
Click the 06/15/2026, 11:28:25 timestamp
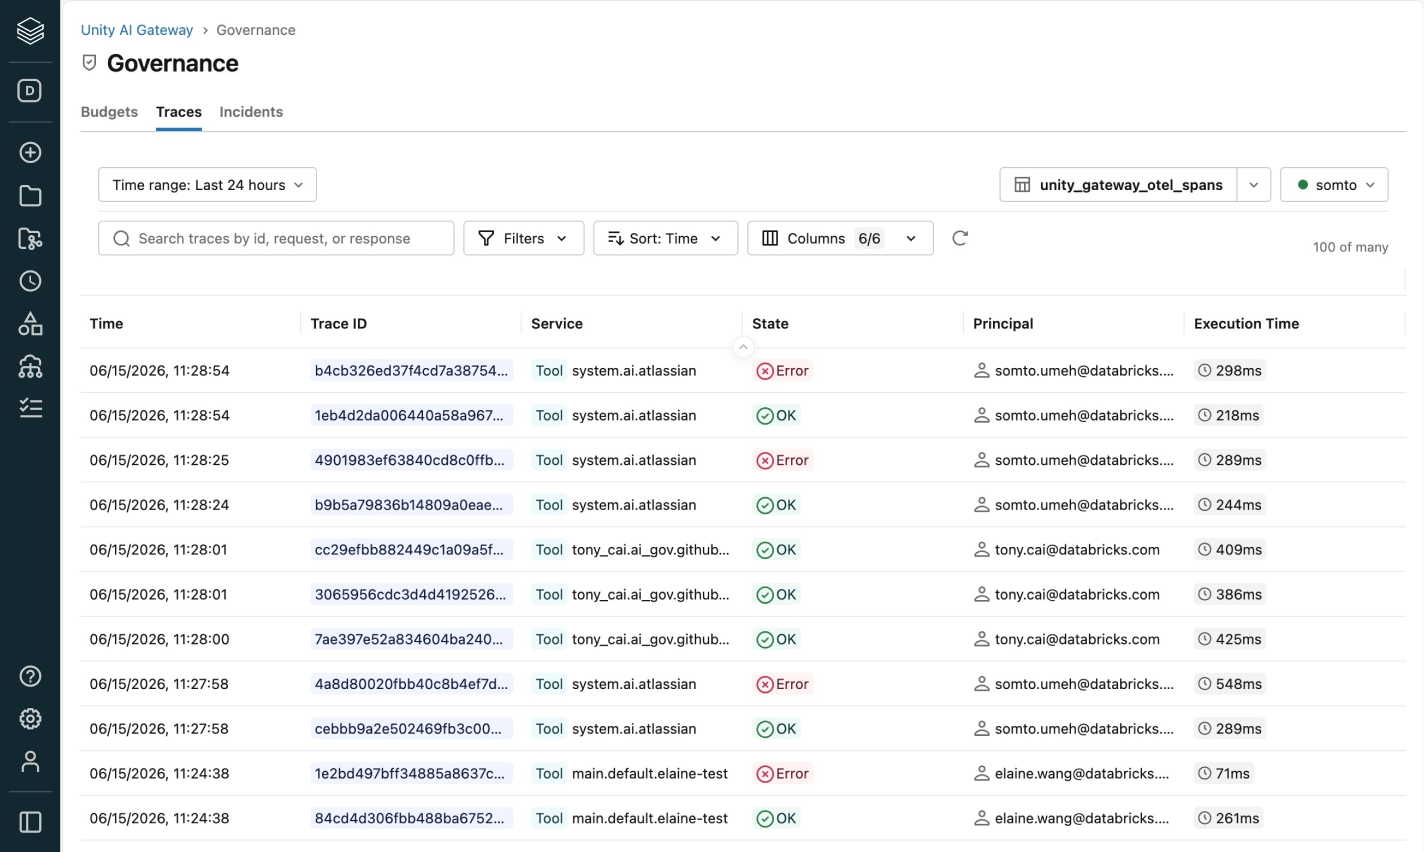click(159, 461)
